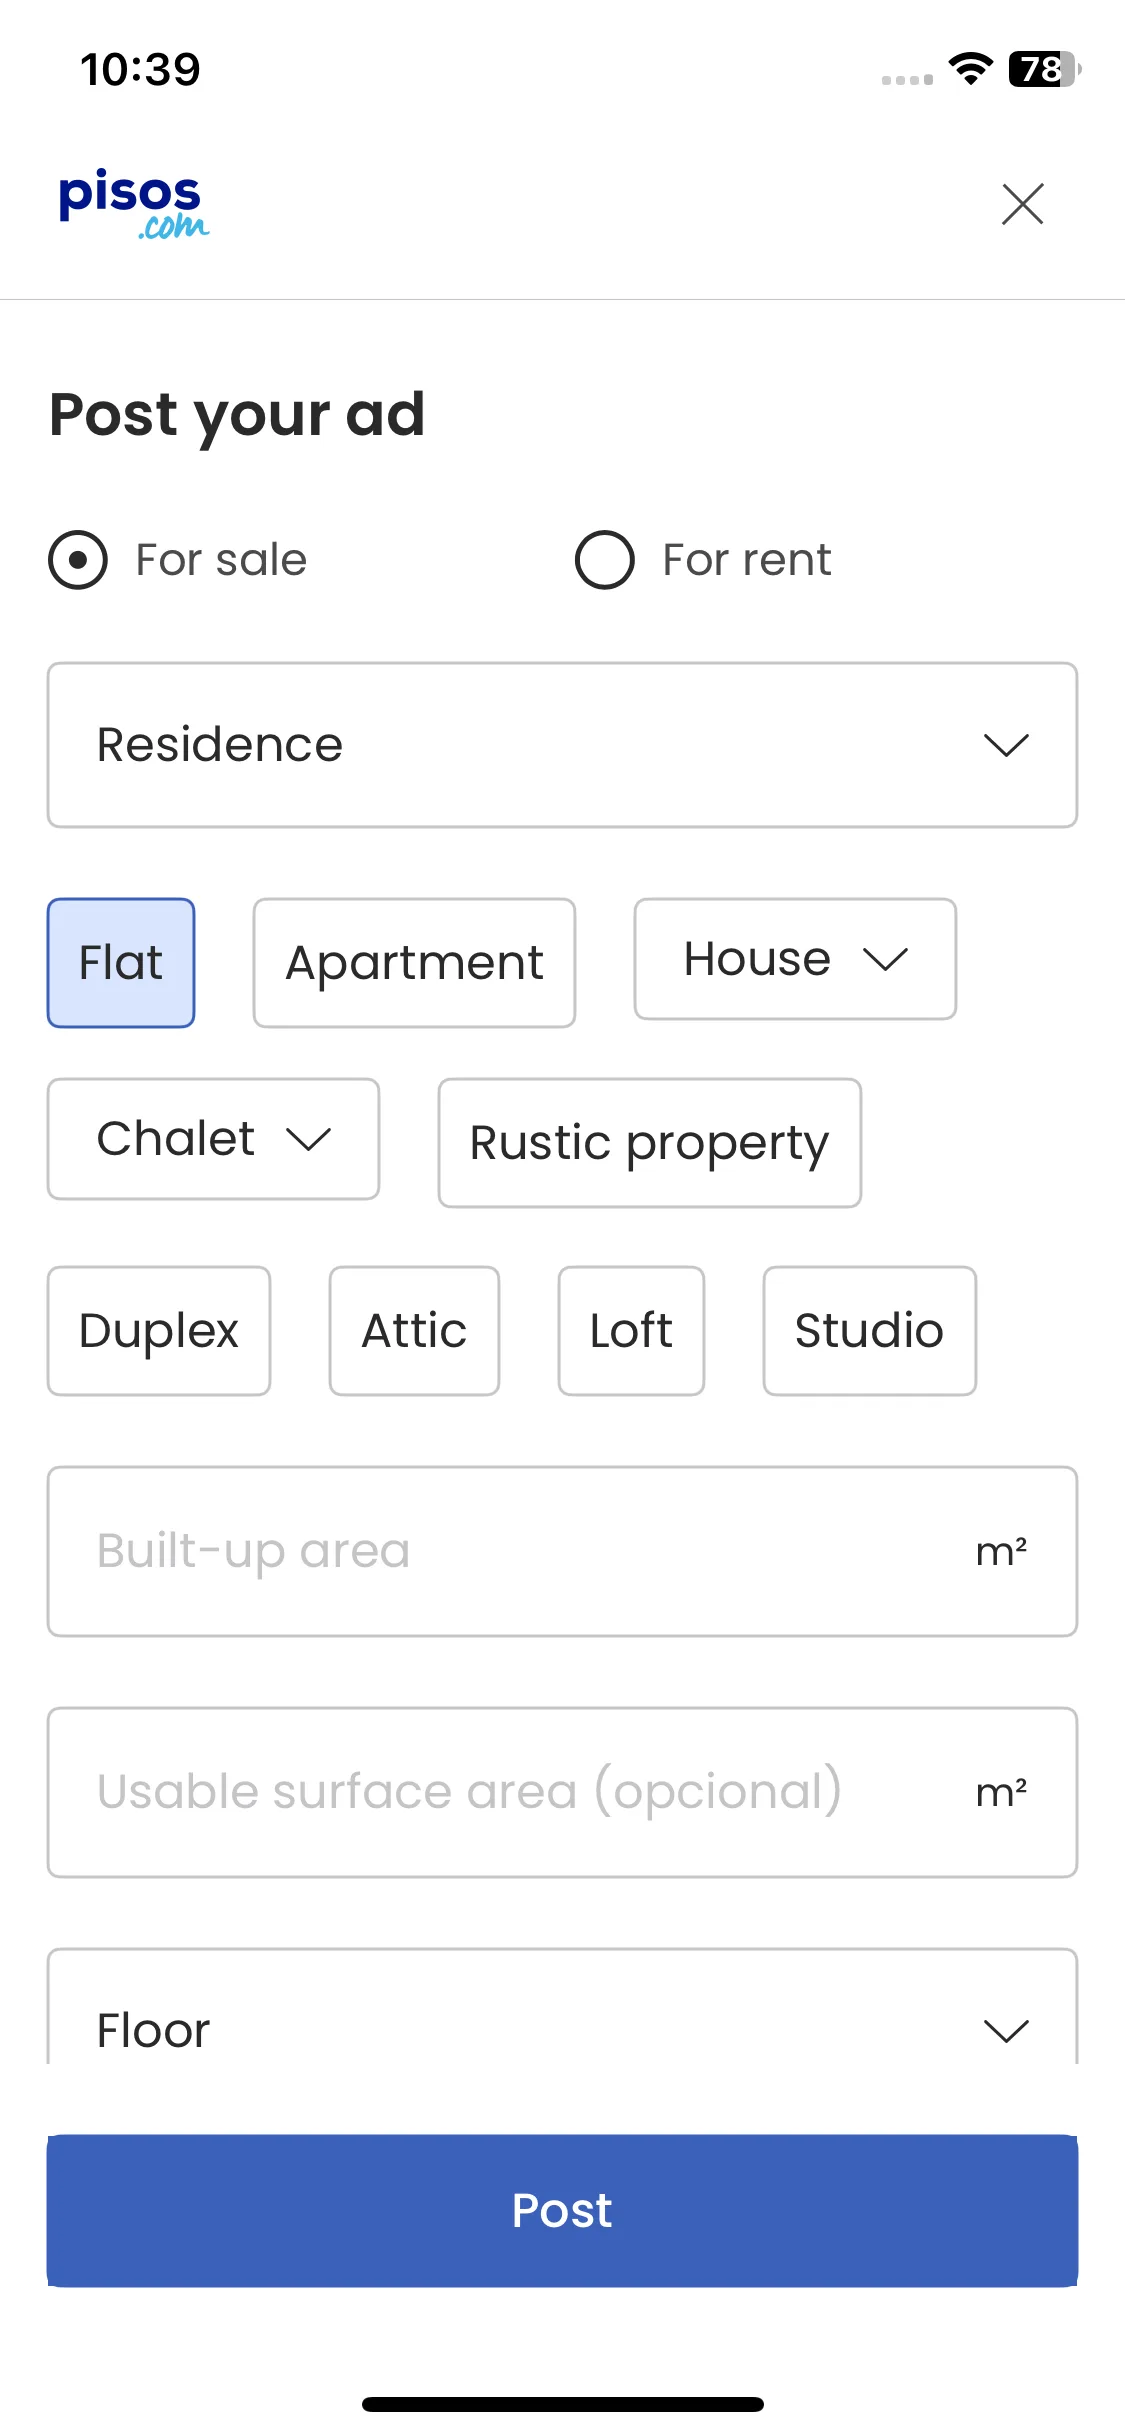Select the For rent radio button

(604, 560)
